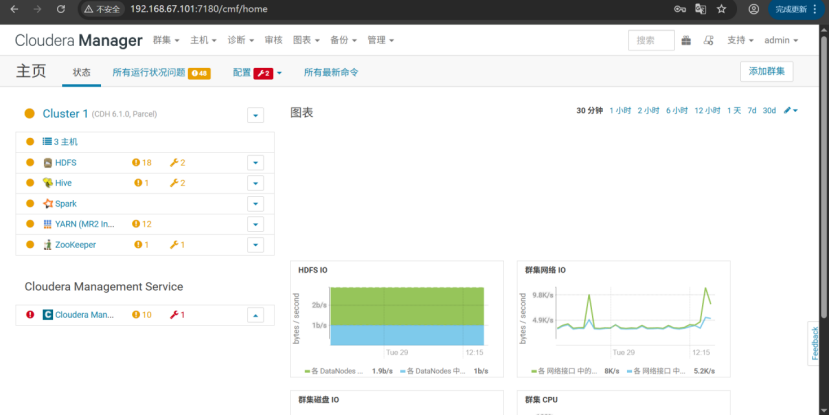Screen dimensions: 830x415
Task: Set chart range to 1 天
Action: pyautogui.click(x=734, y=111)
